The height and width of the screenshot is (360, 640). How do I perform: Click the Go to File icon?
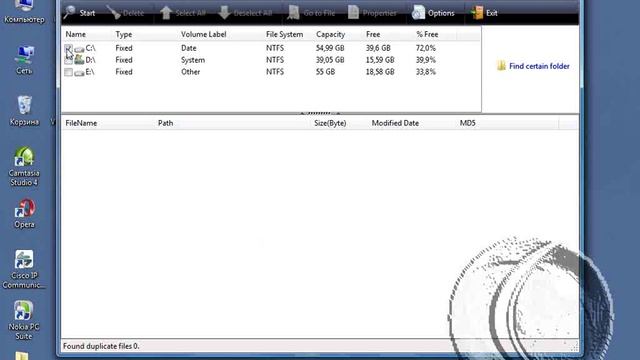293,13
